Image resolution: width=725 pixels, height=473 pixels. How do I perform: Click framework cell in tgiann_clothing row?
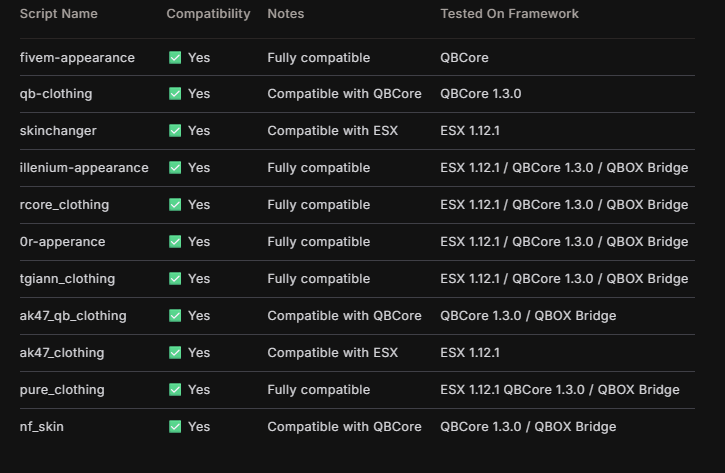coord(564,279)
